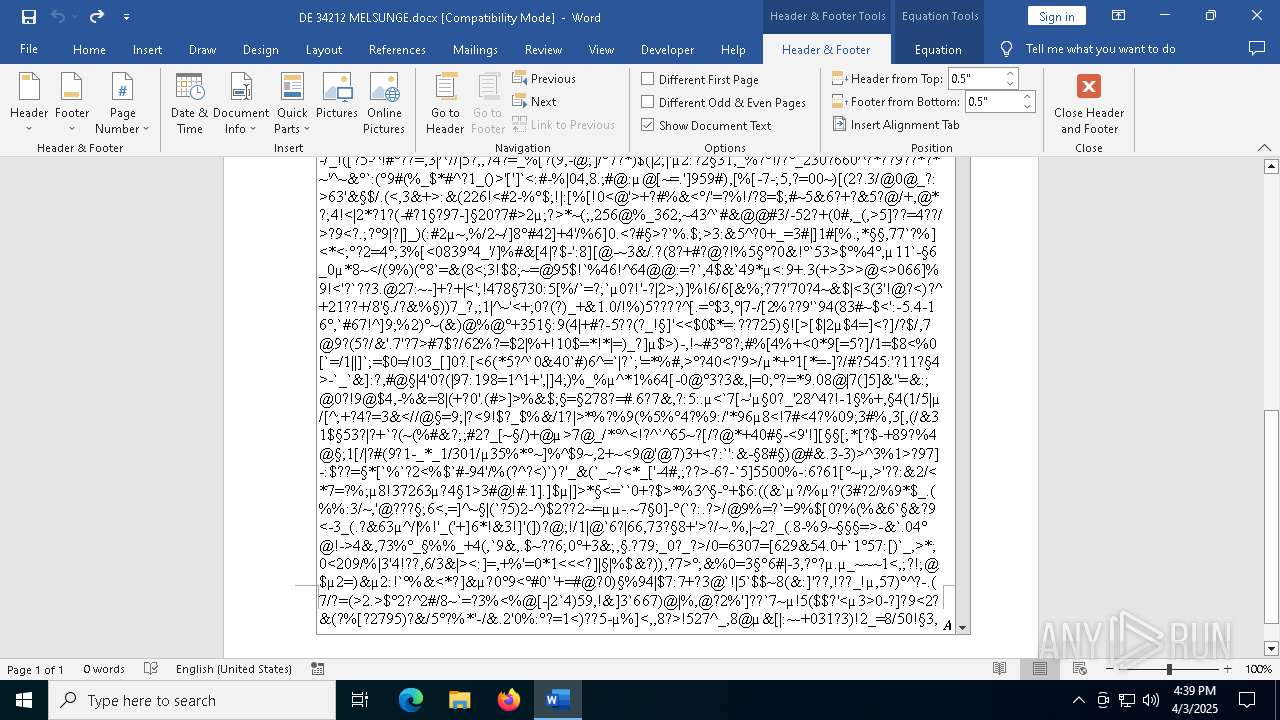Enable Different First Page
The height and width of the screenshot is (720, 1280).
coord(699,79)
